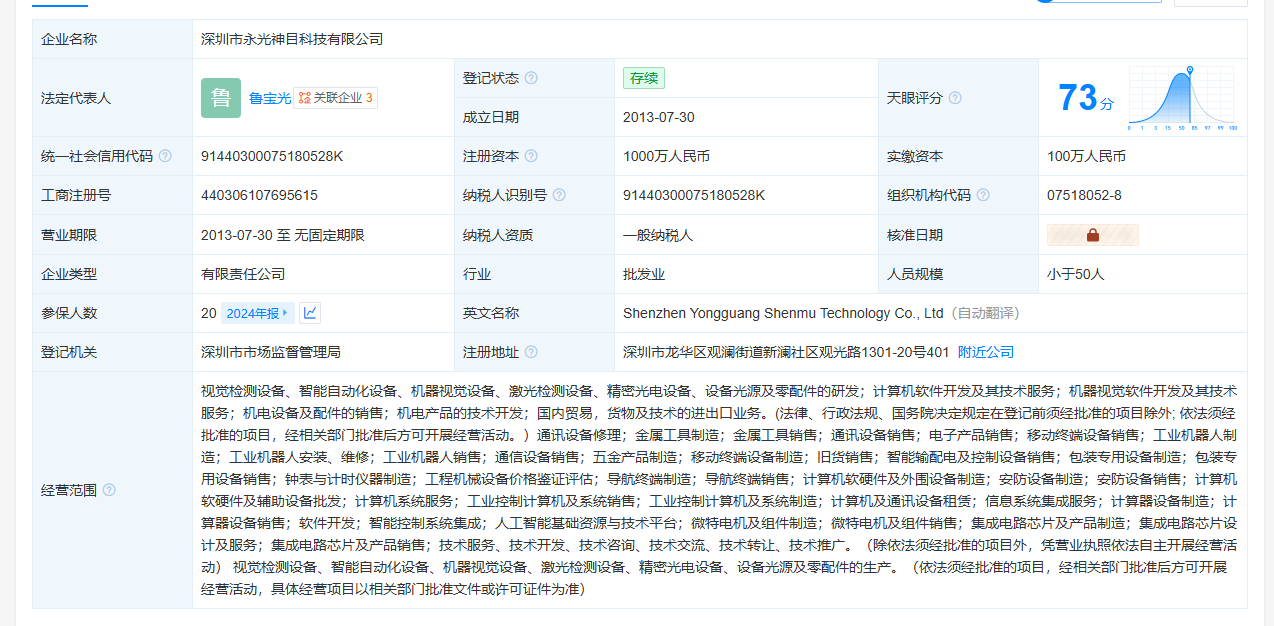The height and width of the screenshot is (626, 1274).
Task: Click the taxpayer ID 91440300075180528K under 纳税人识别号
Action: point(694,195)
